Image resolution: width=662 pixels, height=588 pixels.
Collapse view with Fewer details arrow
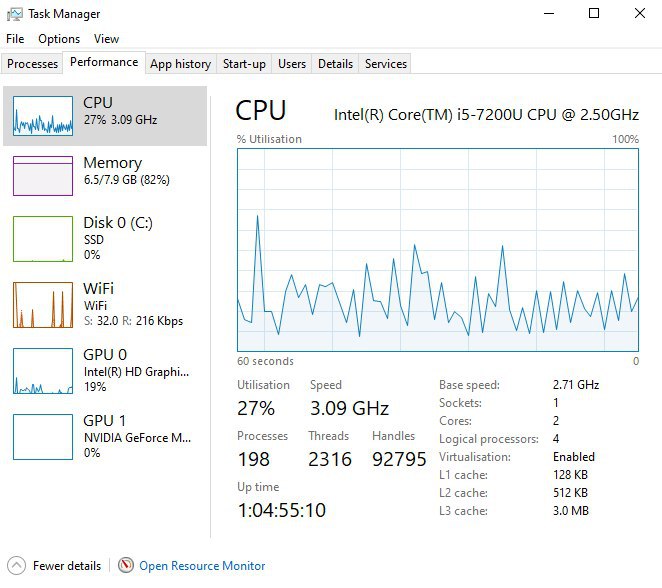tap(15, 565)
